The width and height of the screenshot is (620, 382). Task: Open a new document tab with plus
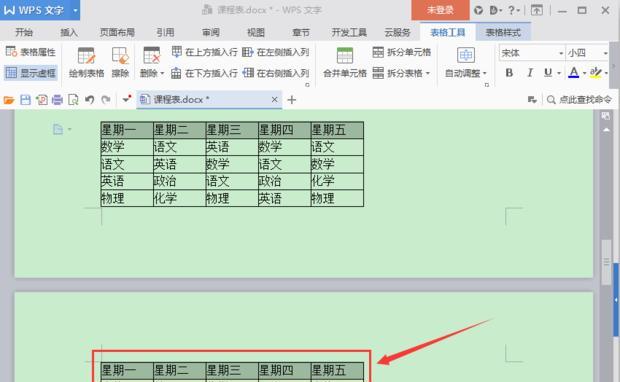click(291, 100)
